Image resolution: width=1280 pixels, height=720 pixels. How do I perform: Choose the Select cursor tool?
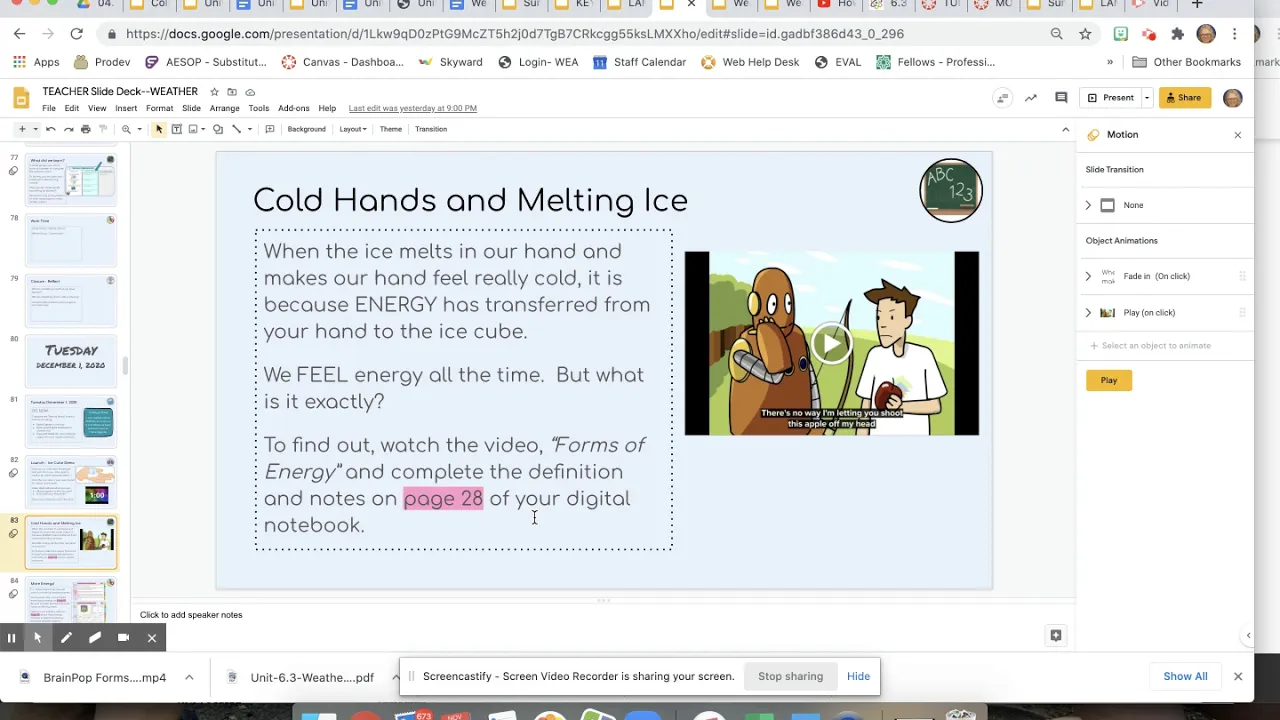pyautogui.click(x=158, y=129)
